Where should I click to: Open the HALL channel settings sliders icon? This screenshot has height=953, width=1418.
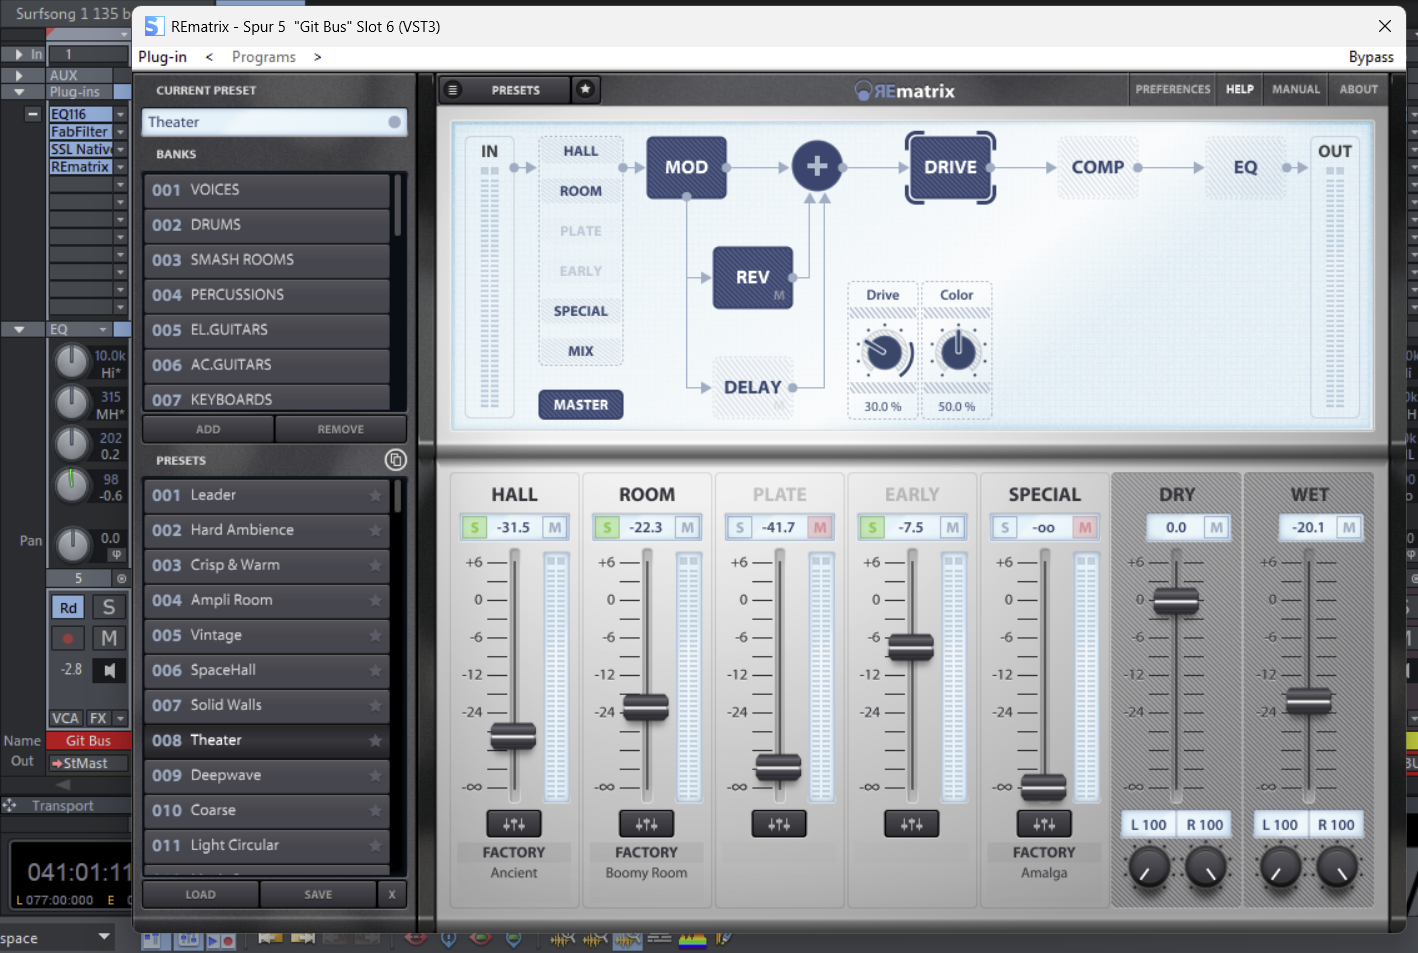[514, 824]
